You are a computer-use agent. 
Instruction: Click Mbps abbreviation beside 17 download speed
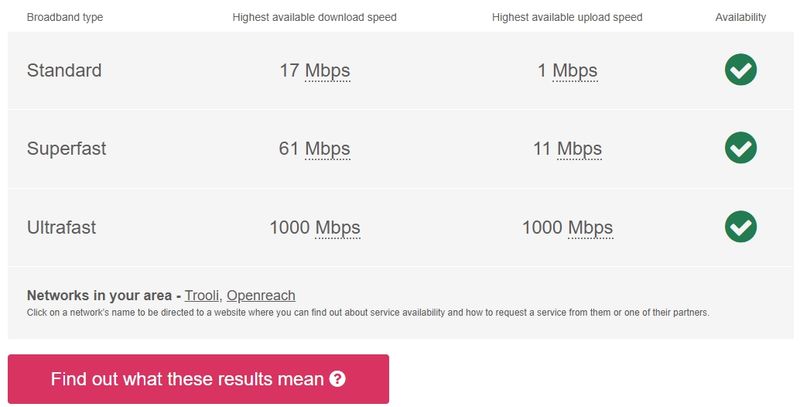click(x=328, y=70)
